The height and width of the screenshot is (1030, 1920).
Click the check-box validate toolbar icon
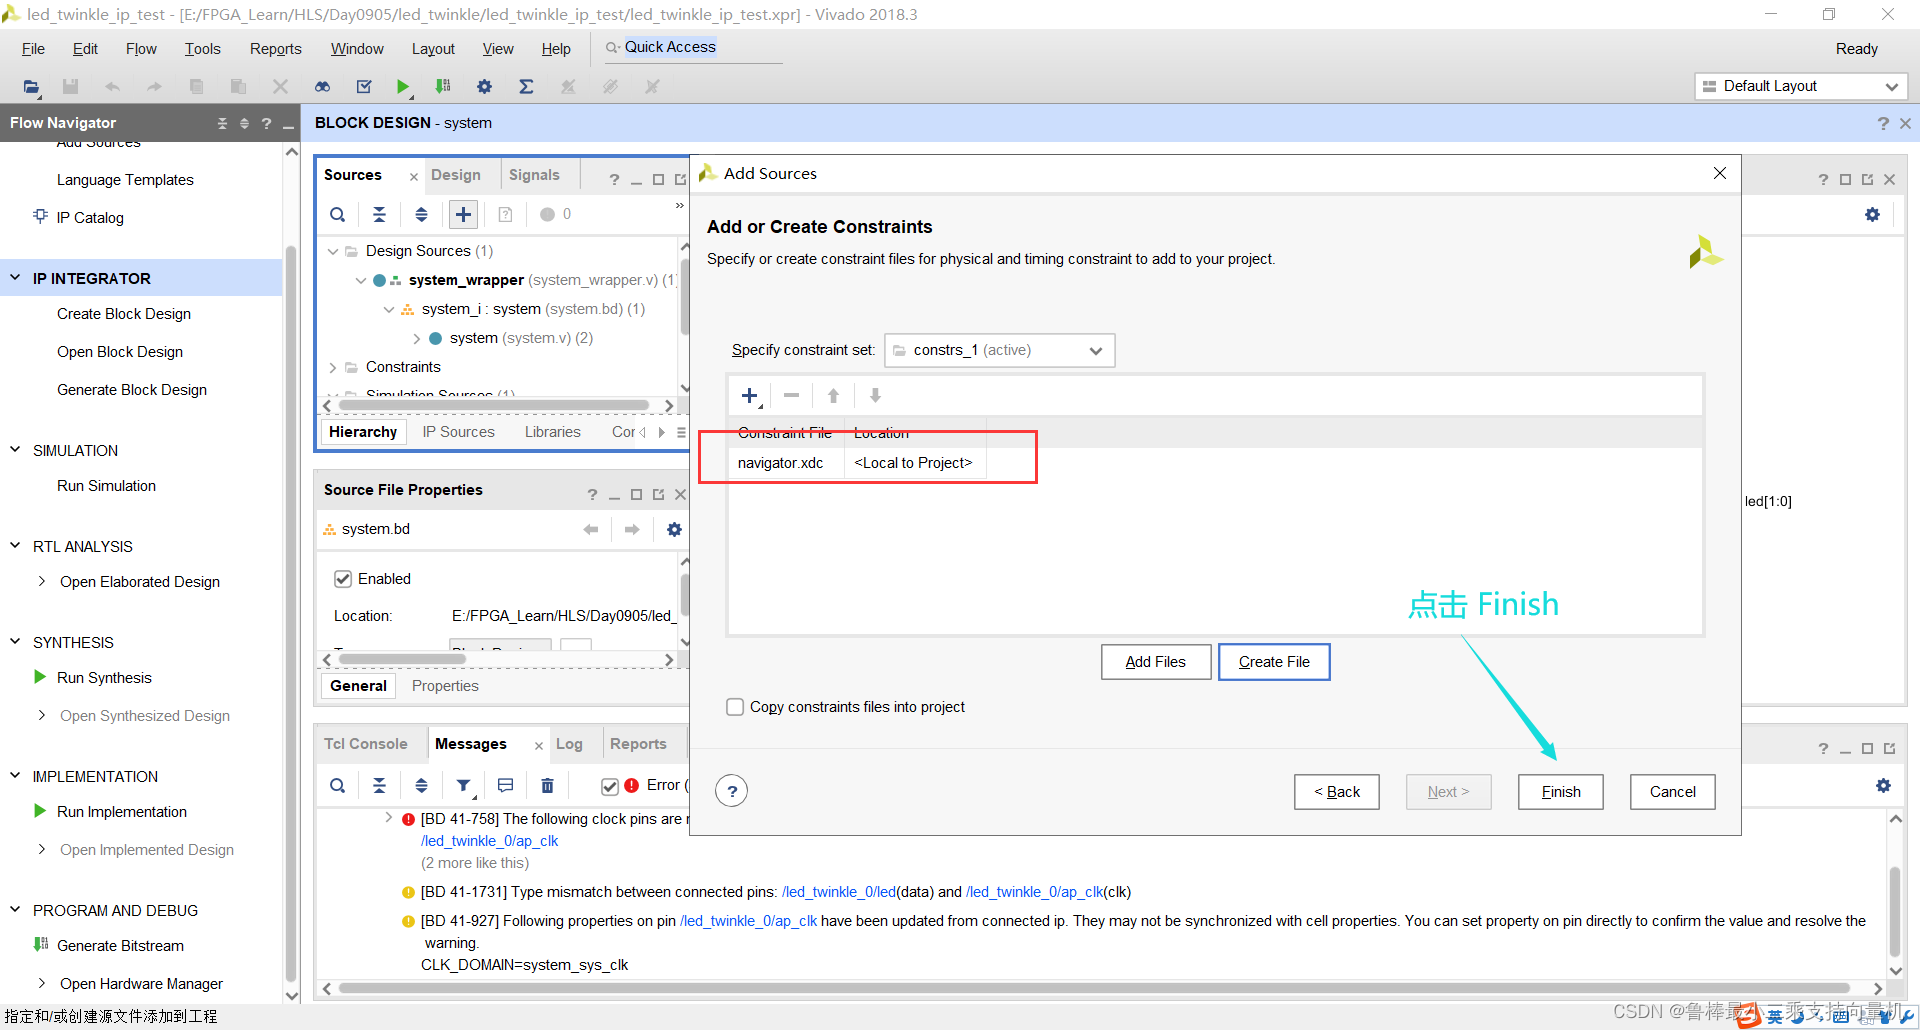click(364, 87)
